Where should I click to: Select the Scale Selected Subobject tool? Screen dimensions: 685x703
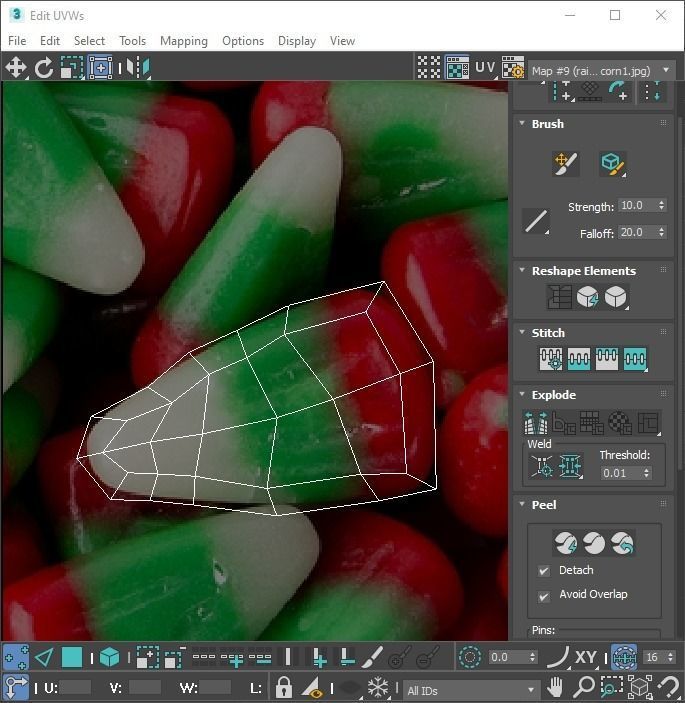(72, 68)
